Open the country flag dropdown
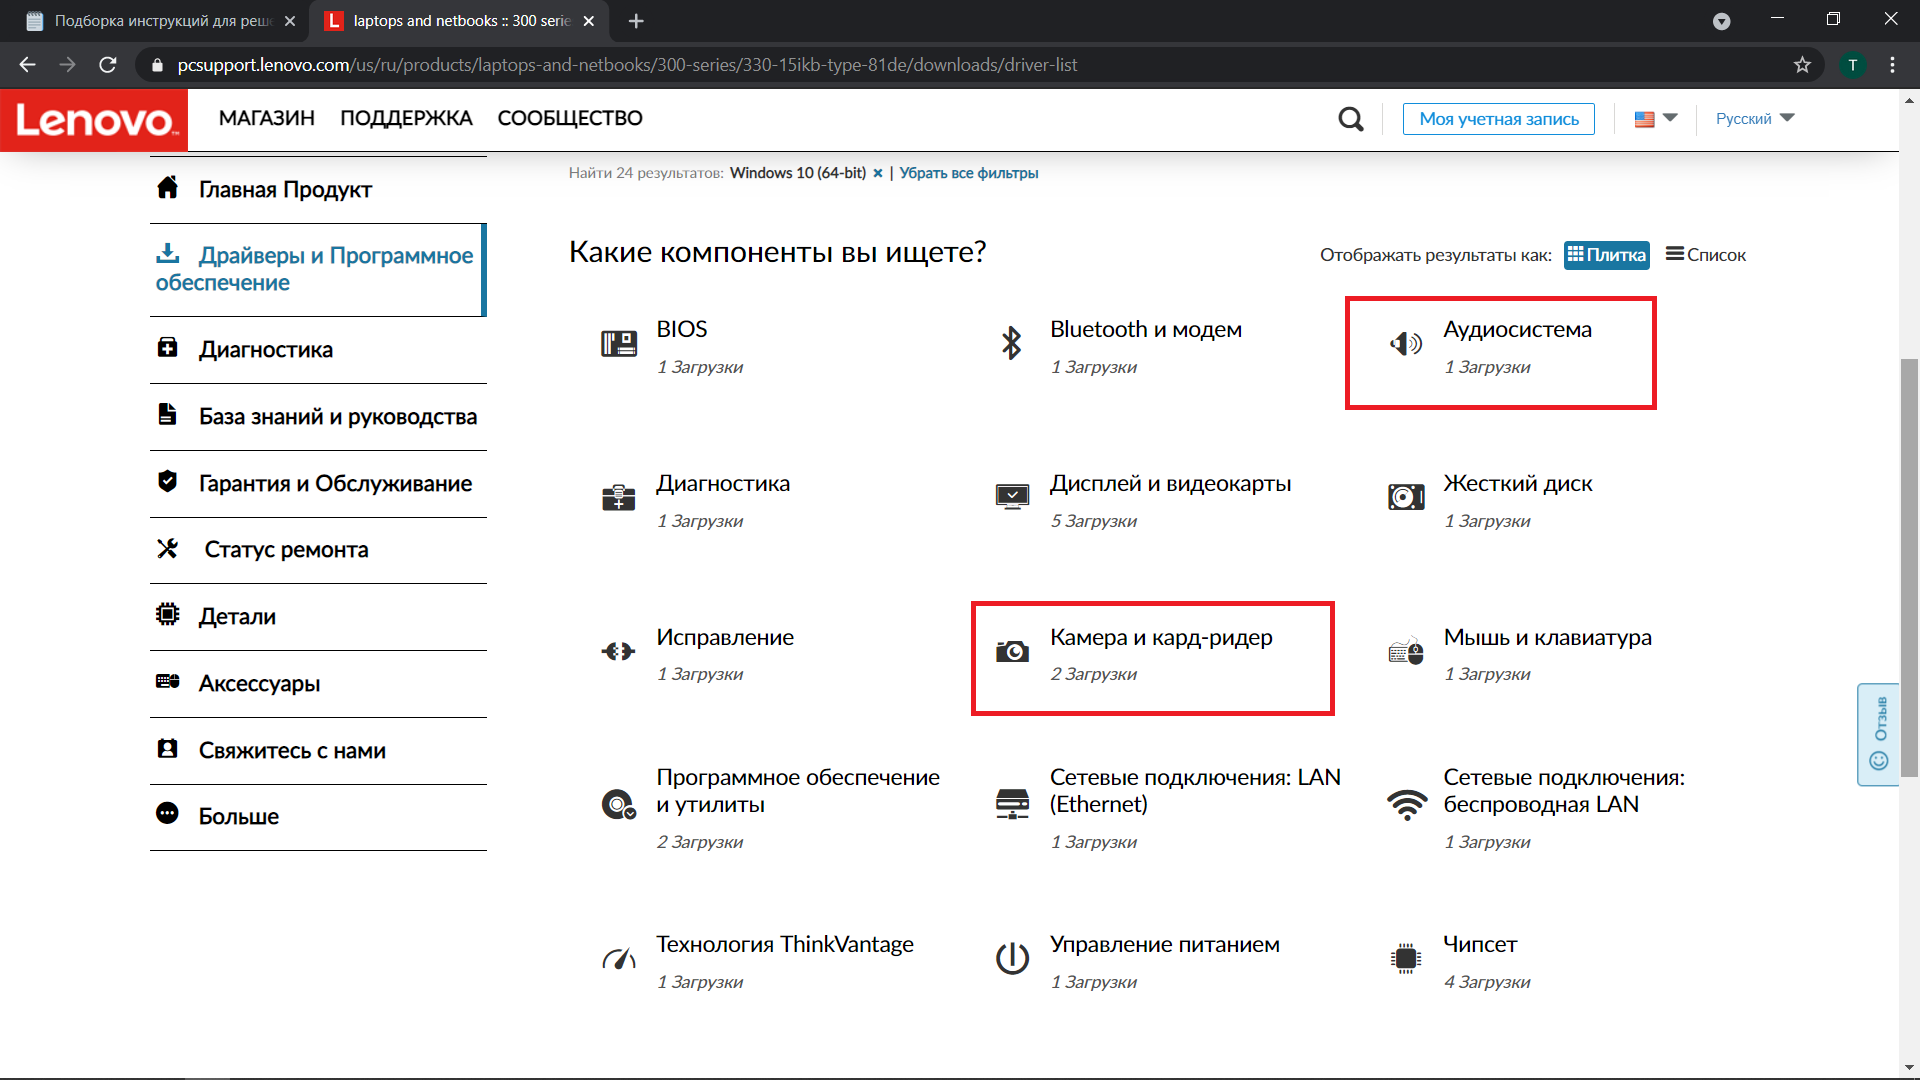The height and width of the screenshot is (1080, 1920). pos(1655,119)
